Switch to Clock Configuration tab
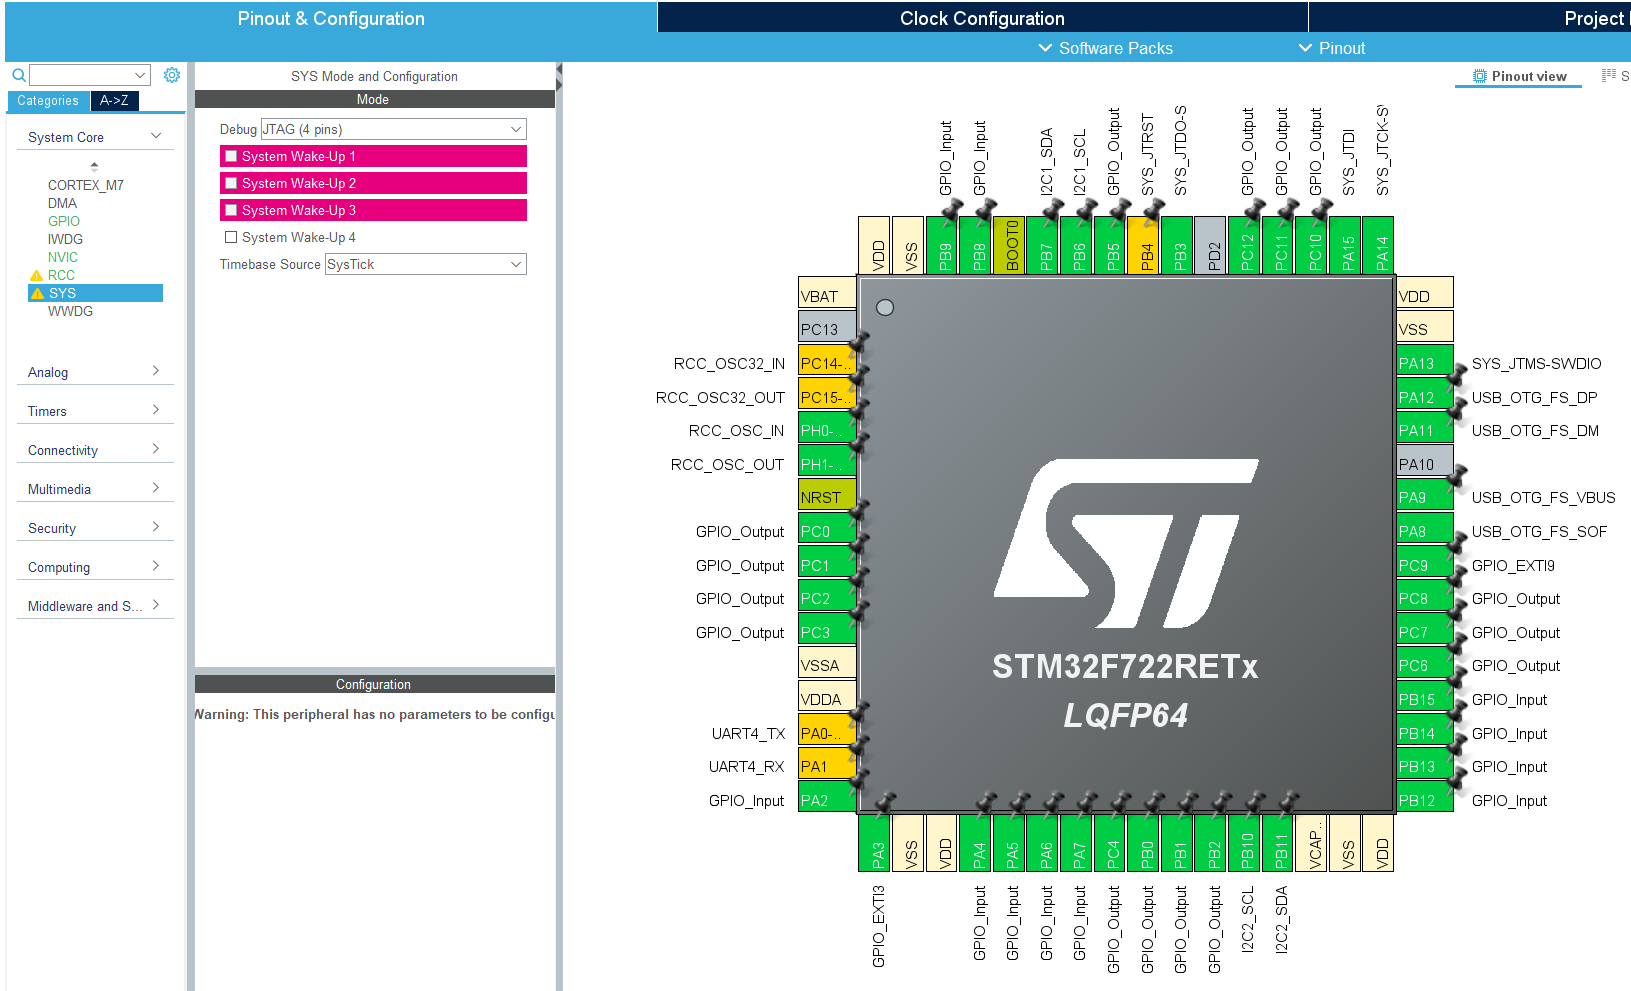The height and width of the screenshot is (991, 1631). 982,18
